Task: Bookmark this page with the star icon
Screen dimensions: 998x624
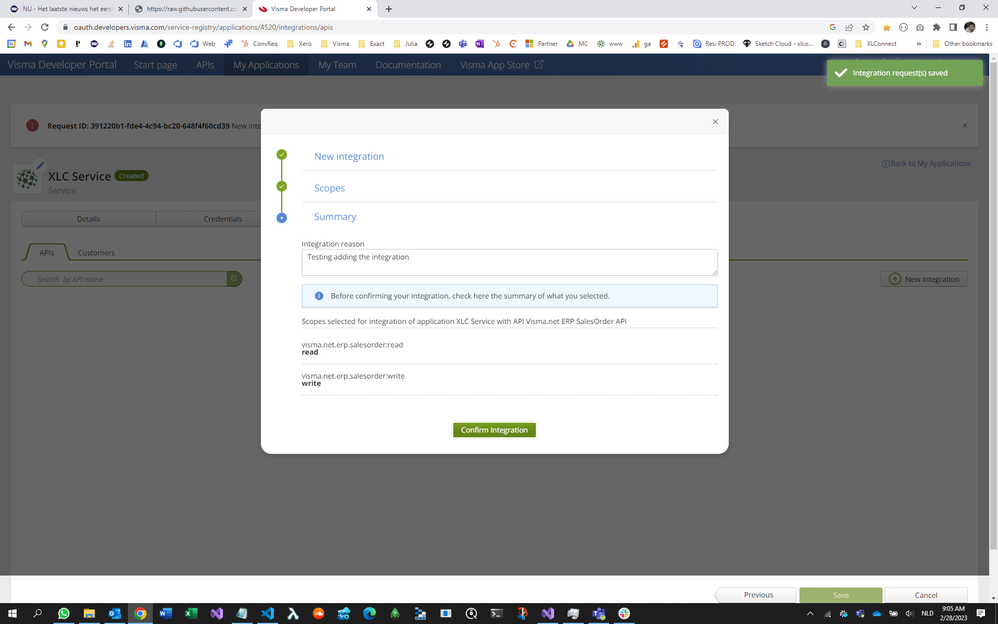Action: pyautogui.click(x=866, y=27)
